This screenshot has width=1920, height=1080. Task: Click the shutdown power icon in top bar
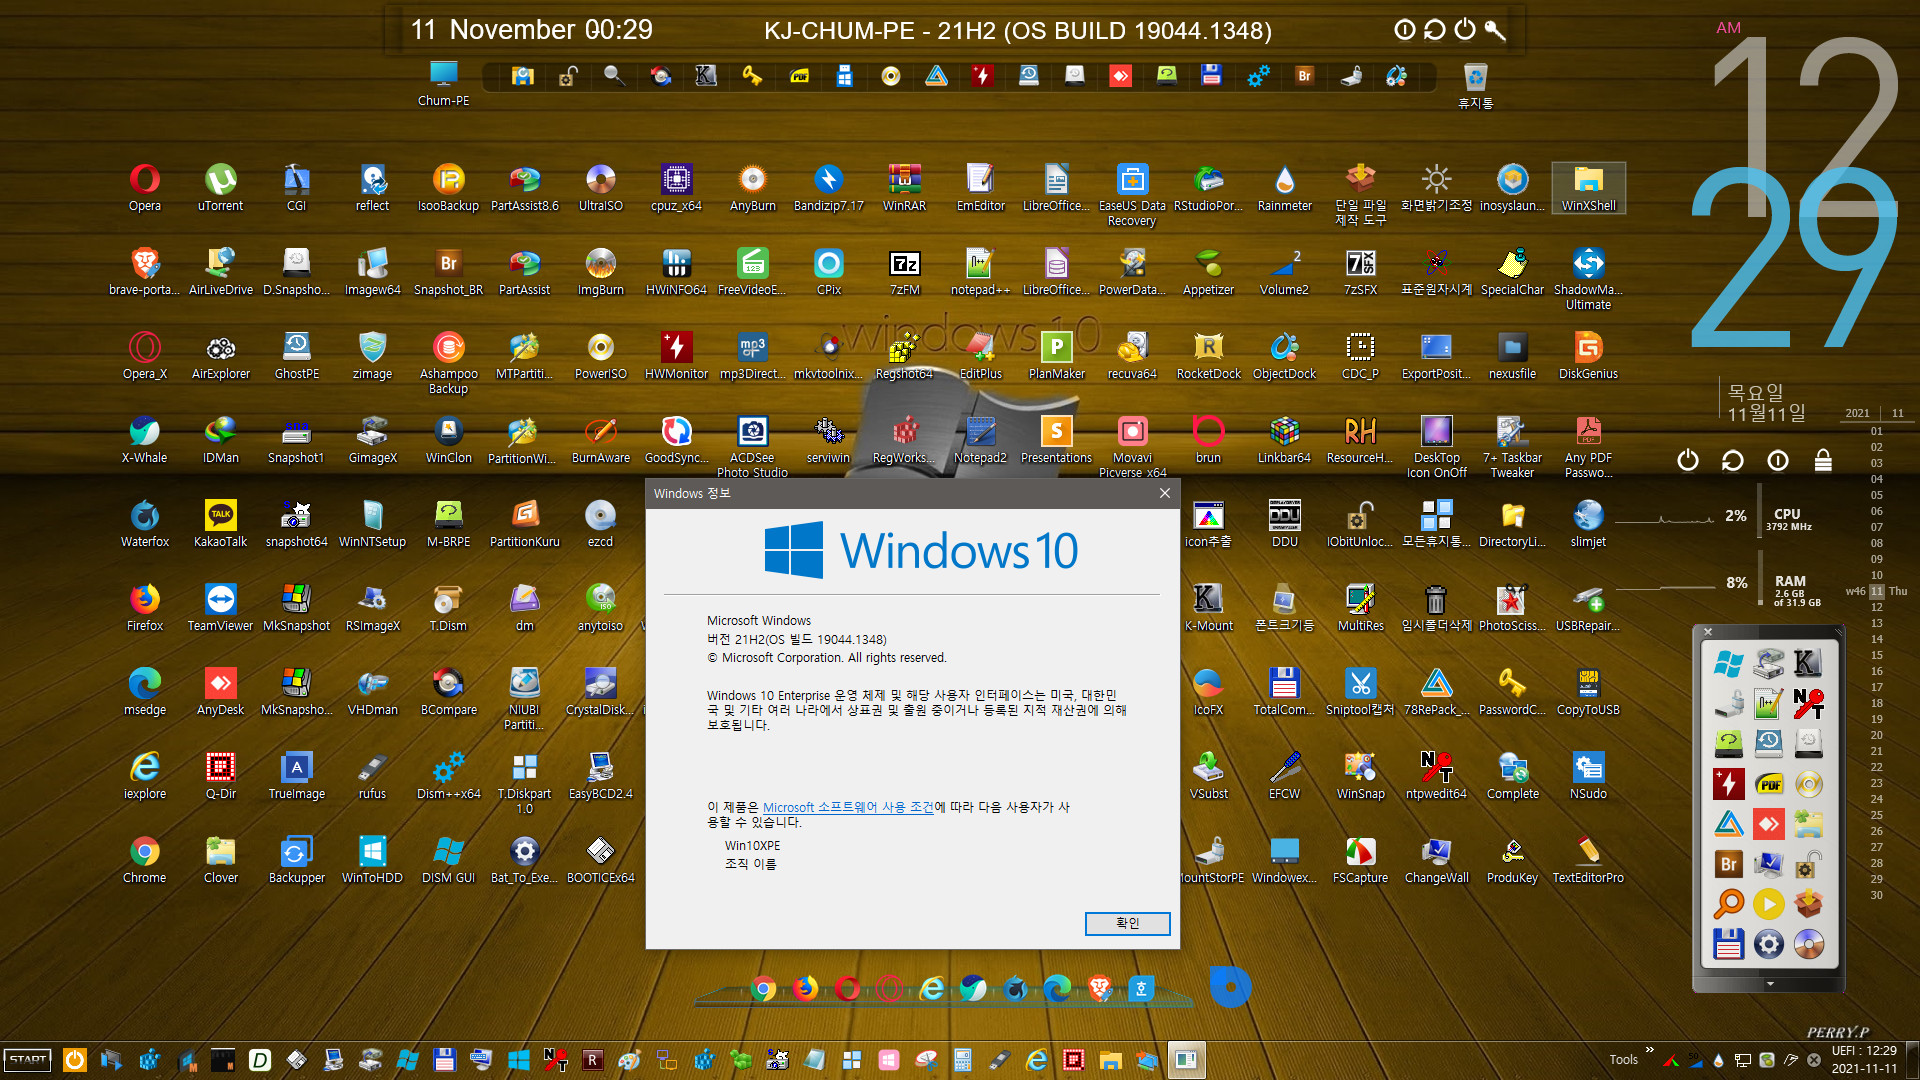click(1465, 29)
